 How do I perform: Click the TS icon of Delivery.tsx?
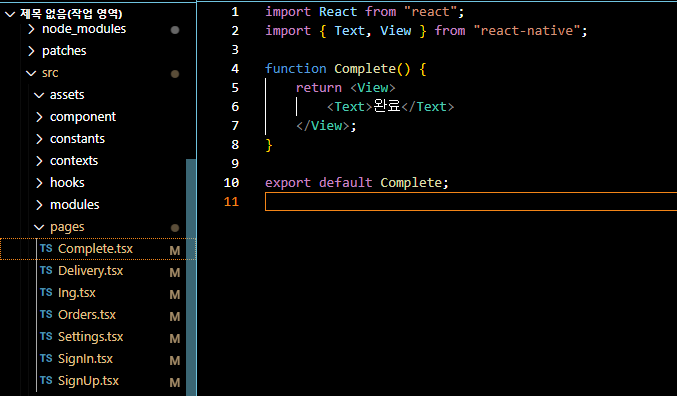[46, 270]
